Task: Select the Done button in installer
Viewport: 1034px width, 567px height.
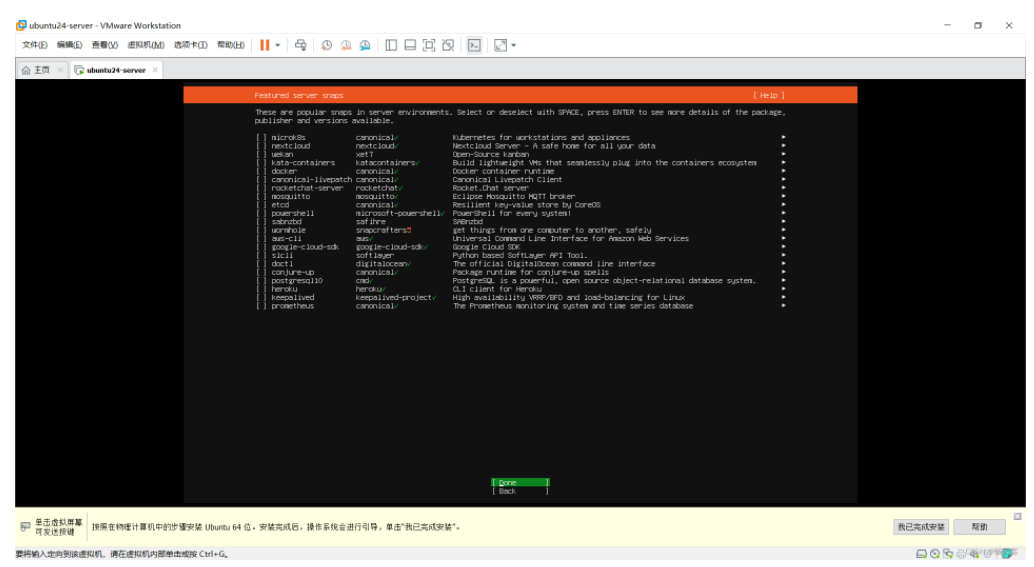Action: (x=520, y=483)
